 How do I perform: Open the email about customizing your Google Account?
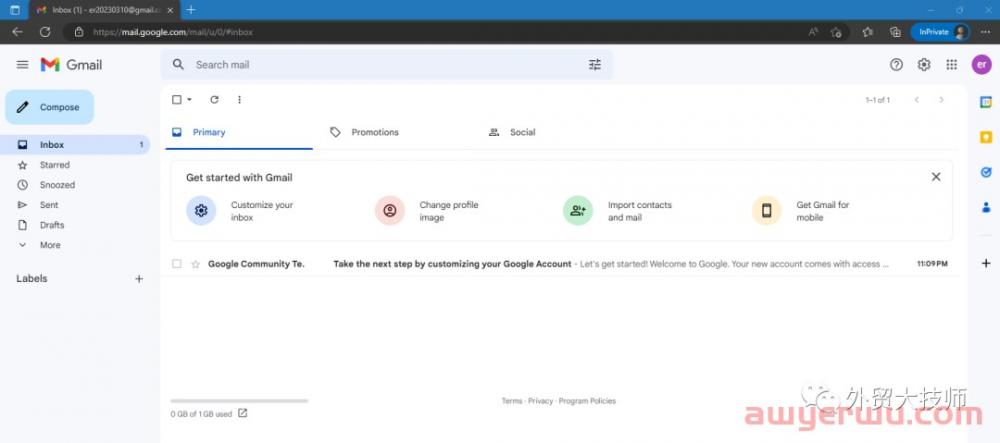coord(559,264)
